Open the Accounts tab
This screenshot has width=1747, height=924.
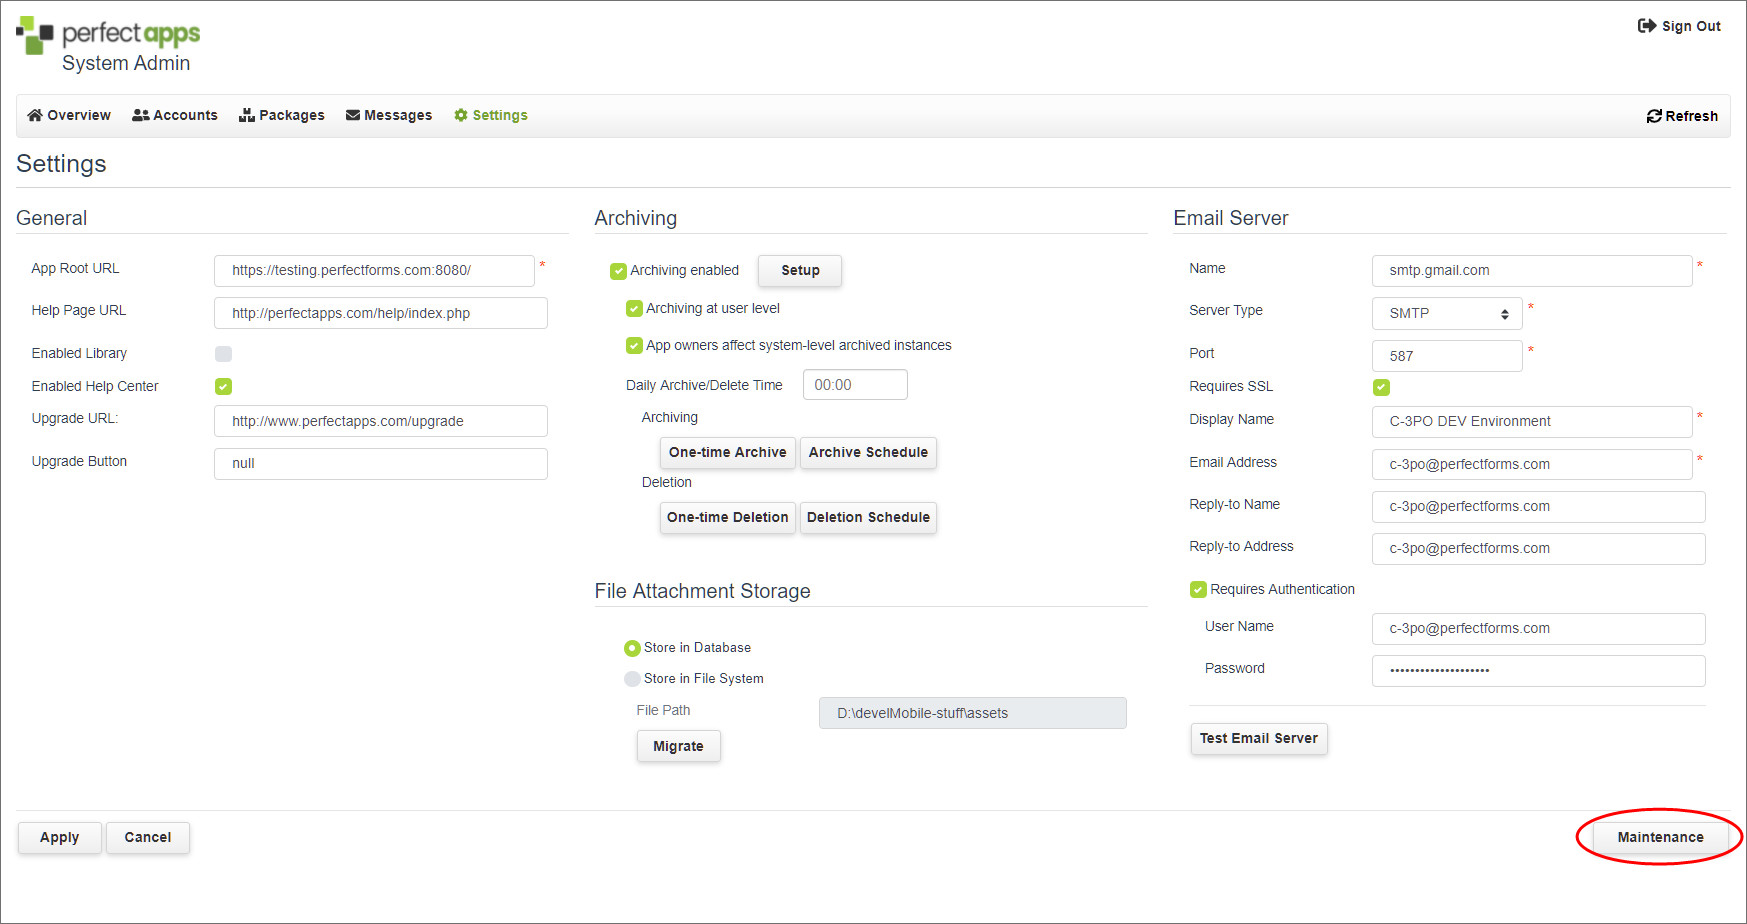[x=175, y=115]
